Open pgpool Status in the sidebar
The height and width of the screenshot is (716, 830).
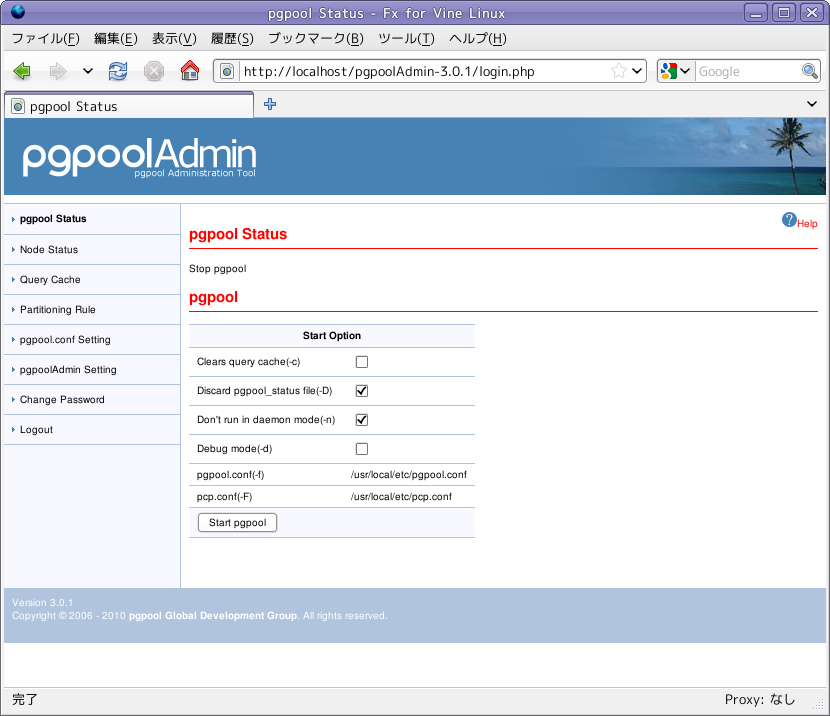[x=53, y=219]
